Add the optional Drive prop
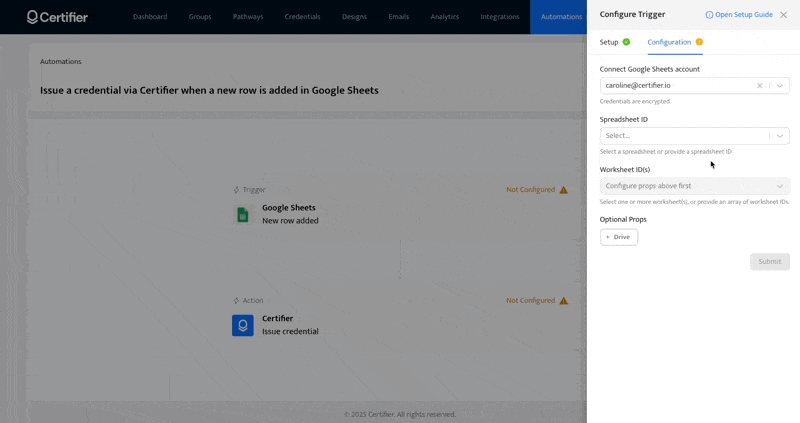The height and width of the screenshot is (423, 800). point(618,237)
